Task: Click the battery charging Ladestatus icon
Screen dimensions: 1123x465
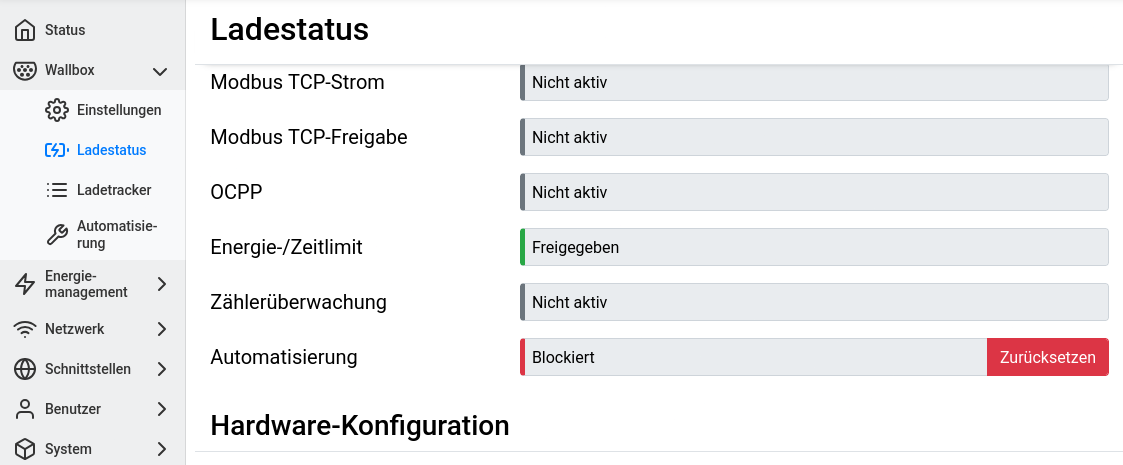Action: (x=57, y=150)
